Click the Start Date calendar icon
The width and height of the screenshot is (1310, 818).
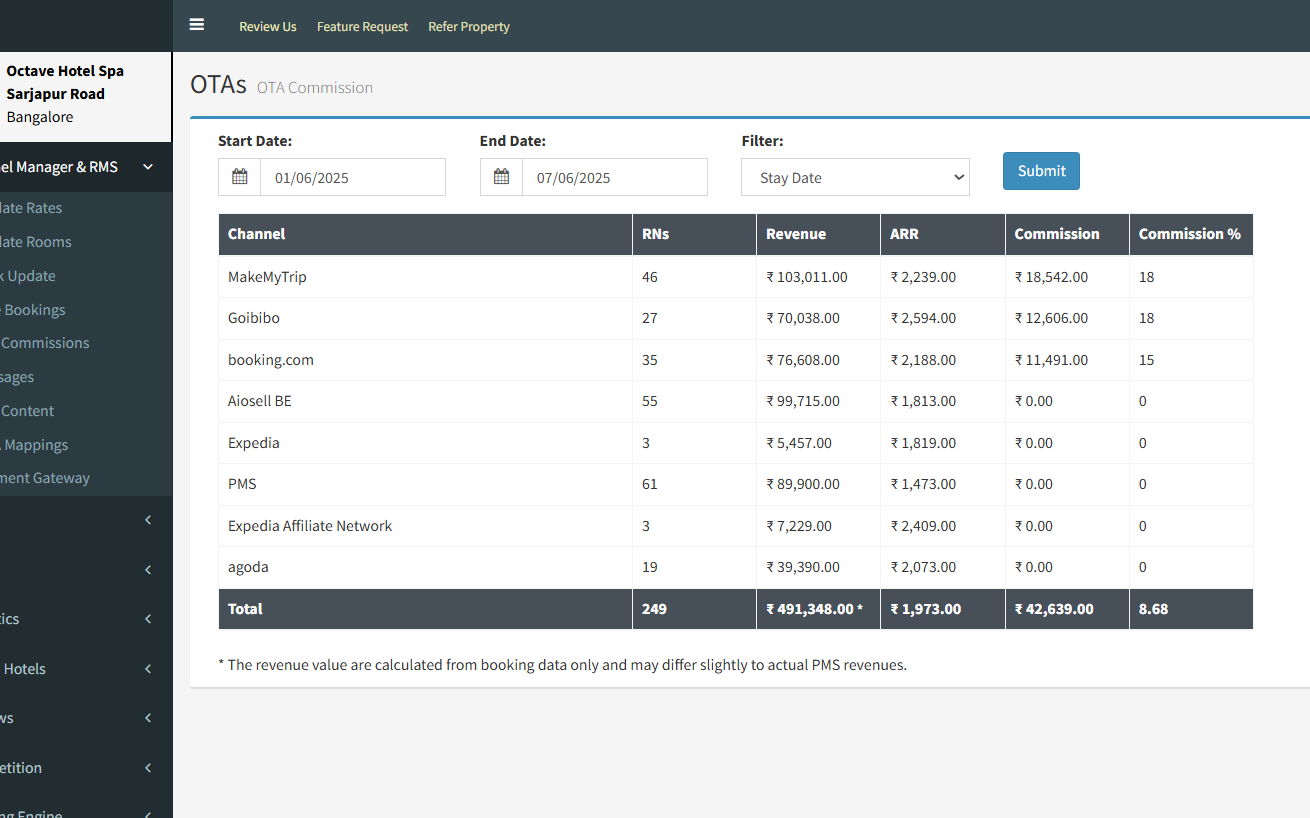click(x=240, y=177)
